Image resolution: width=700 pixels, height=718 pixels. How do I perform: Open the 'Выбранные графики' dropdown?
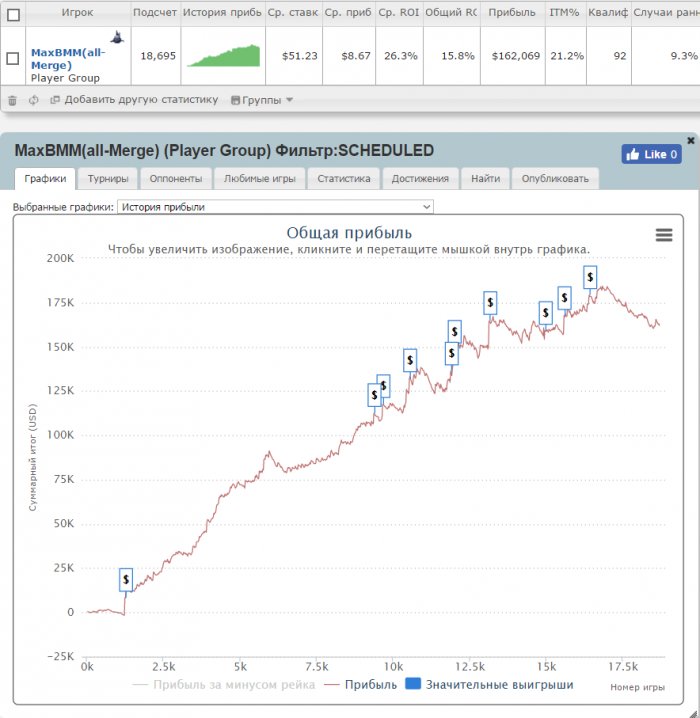tap(275, 206)
